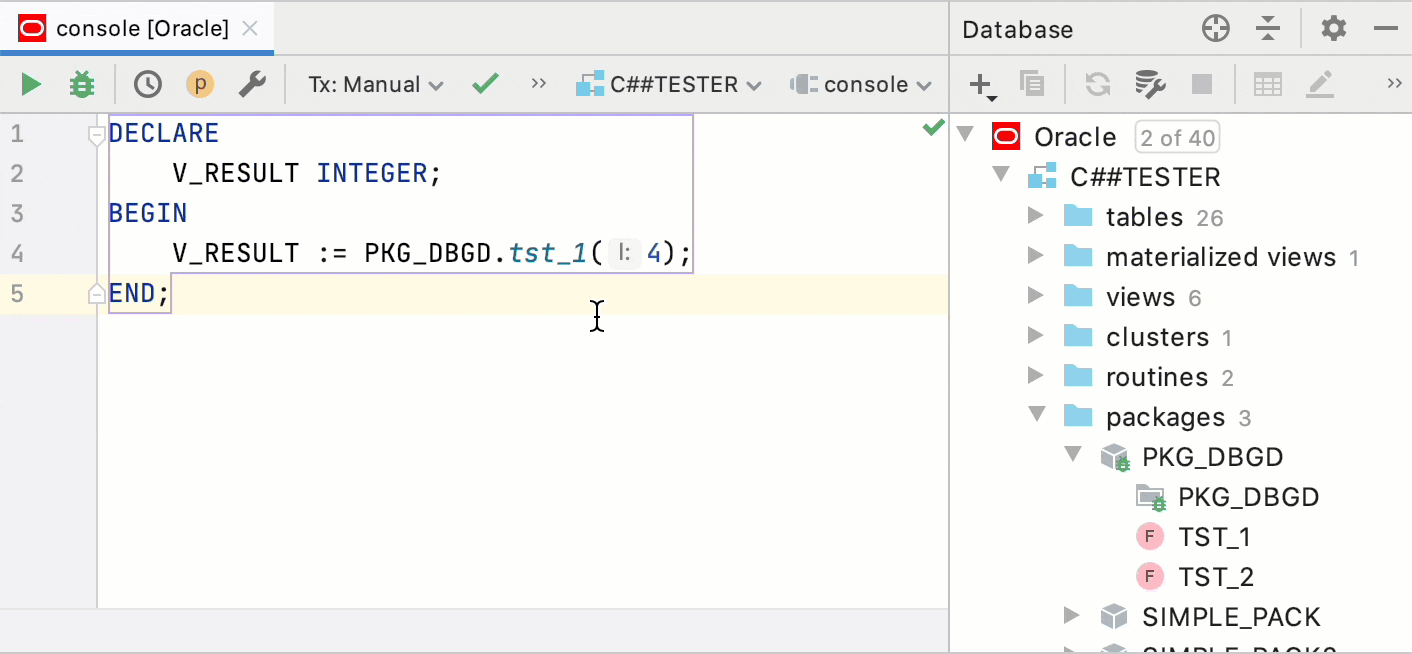
Task: Select the TST_1 function in tree
Action: (1215, 536)
